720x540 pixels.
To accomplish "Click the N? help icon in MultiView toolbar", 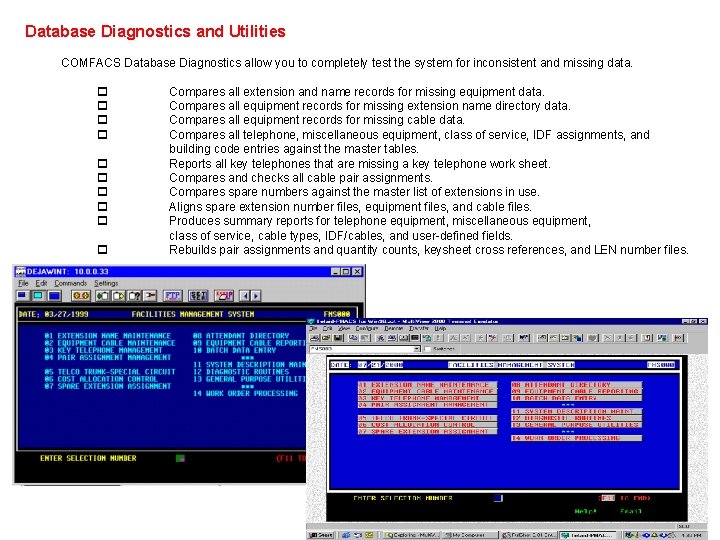I will (x=523, y=338).
